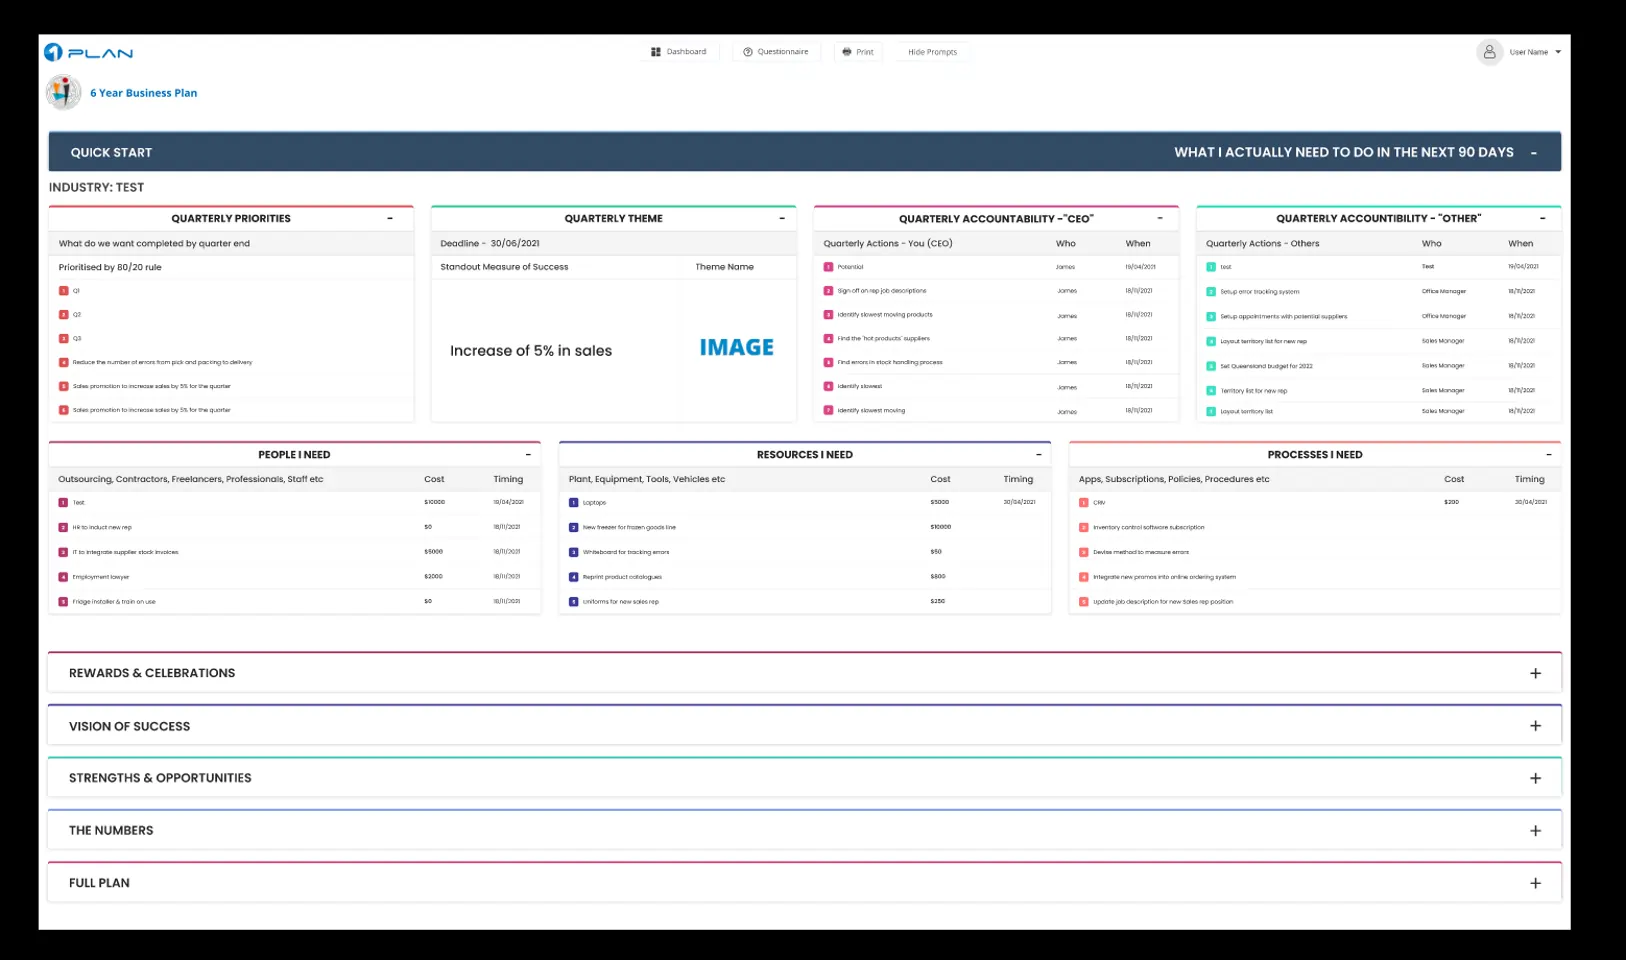Open the Dashboard page
Screen dimensions: 1626x960
tap(679, 52)
